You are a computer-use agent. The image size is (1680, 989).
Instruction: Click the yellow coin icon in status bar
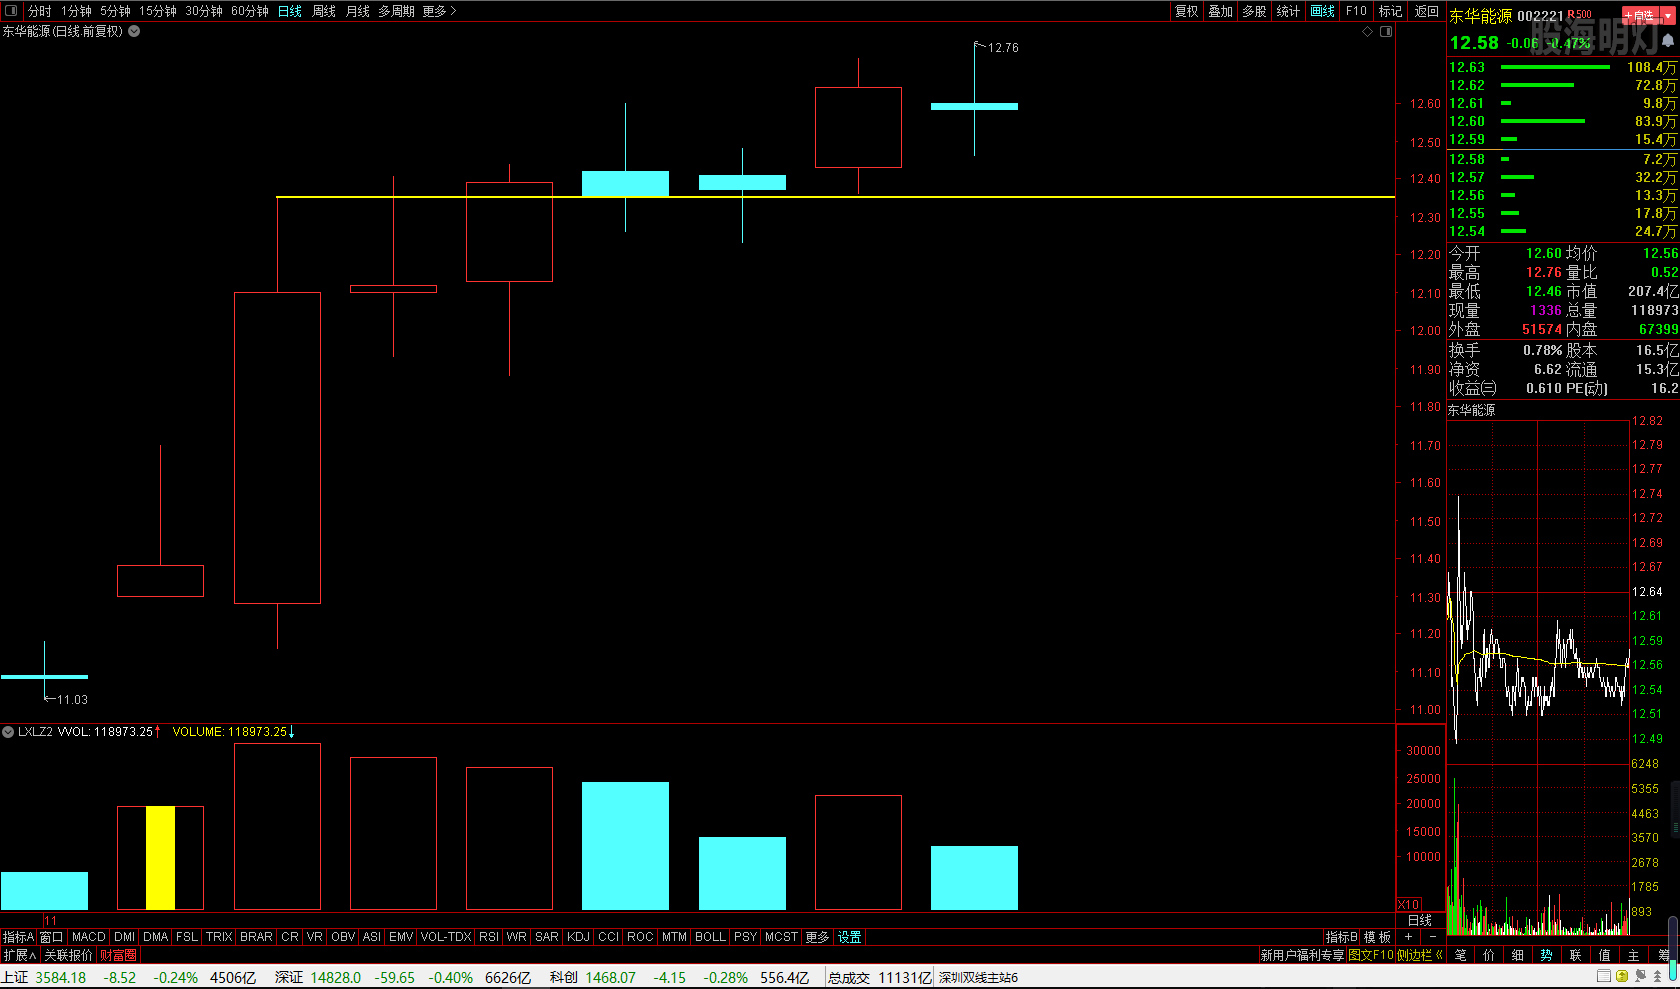coord(1622,976)
